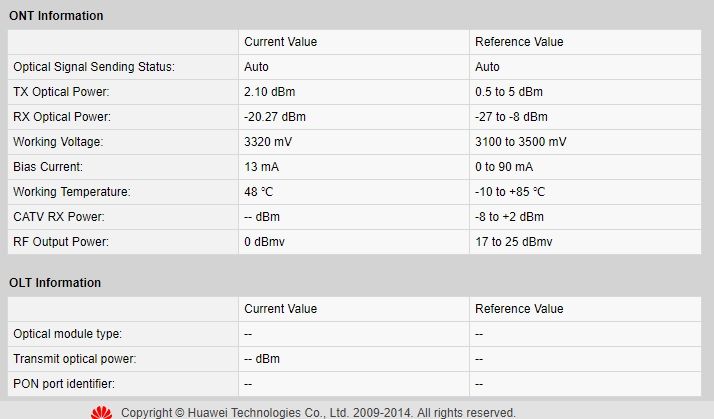714x419 pixels.
Task: Click the Huawei Technologies copyright text
Action: (x=318, y=413)
